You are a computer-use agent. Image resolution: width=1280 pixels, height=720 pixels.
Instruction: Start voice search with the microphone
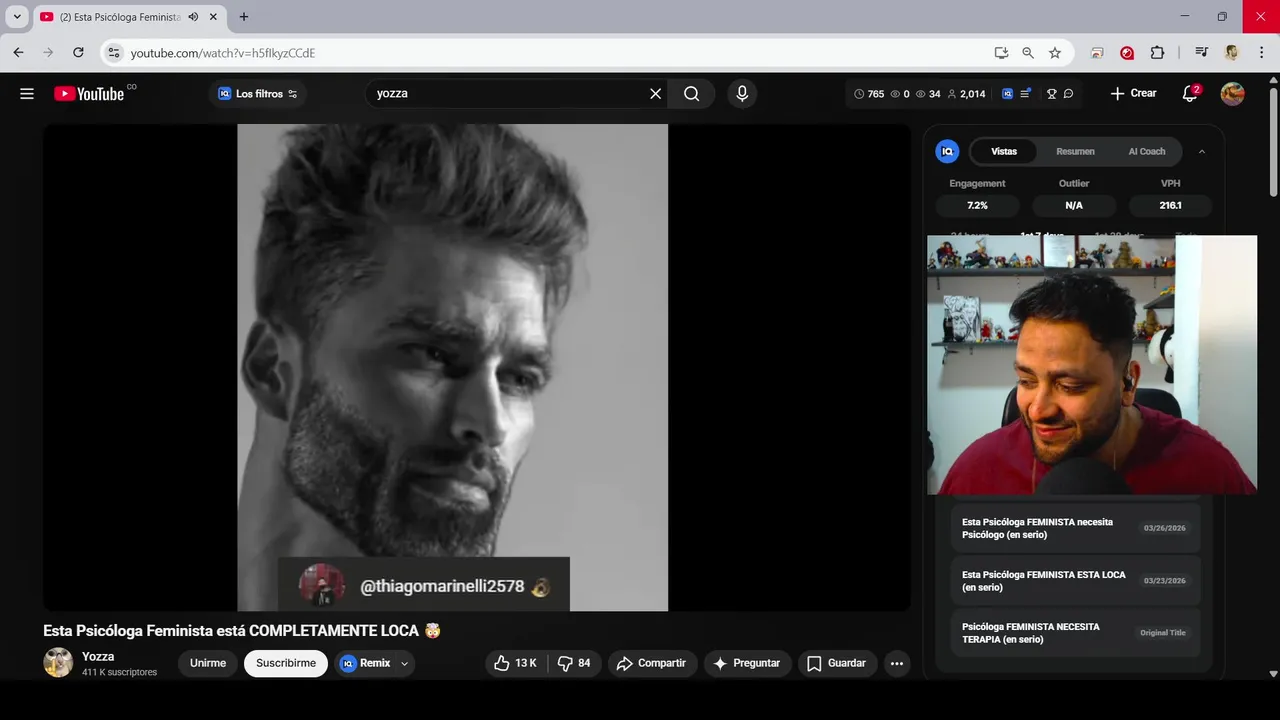pos(741,93)
